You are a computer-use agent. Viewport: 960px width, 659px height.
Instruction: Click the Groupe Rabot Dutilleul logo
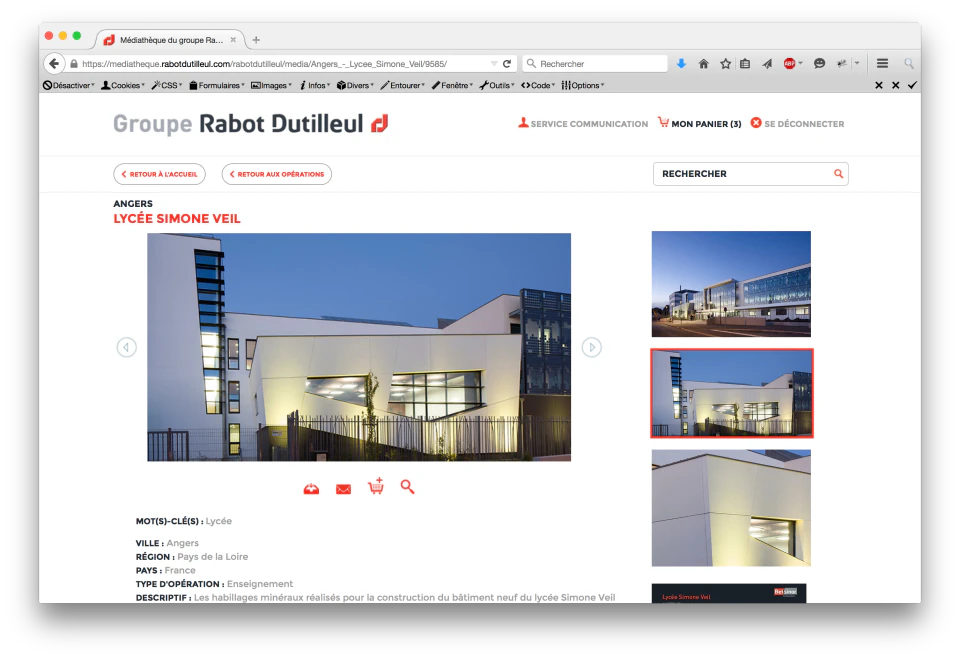(x=248, y=124)
